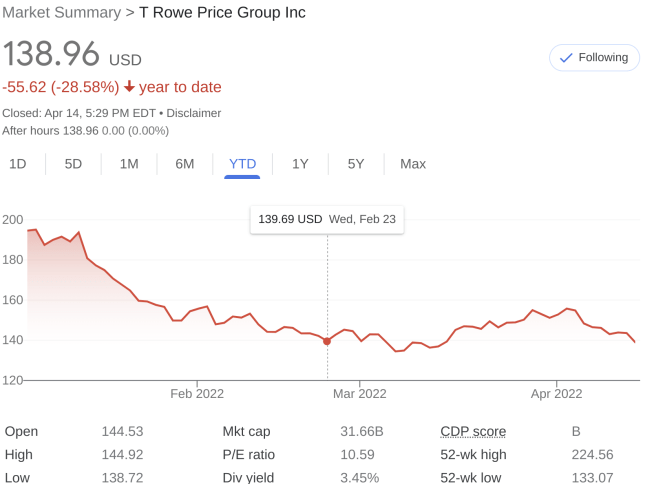Click the Mar 2022 axis label
The height and width of the screenshot is (484, 654).
(x=360, y=394)
